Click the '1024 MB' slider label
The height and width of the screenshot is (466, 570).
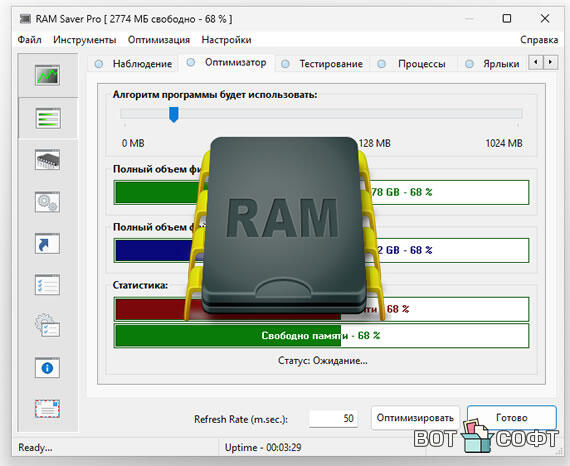pos(504,143)
